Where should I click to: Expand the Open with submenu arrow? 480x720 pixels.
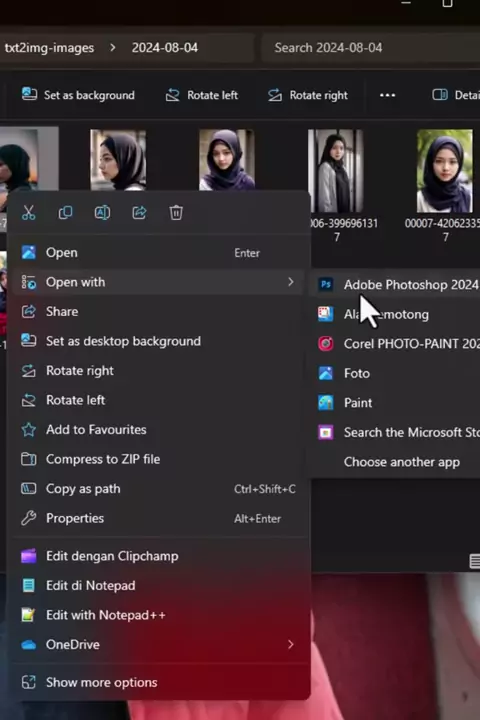290,282
